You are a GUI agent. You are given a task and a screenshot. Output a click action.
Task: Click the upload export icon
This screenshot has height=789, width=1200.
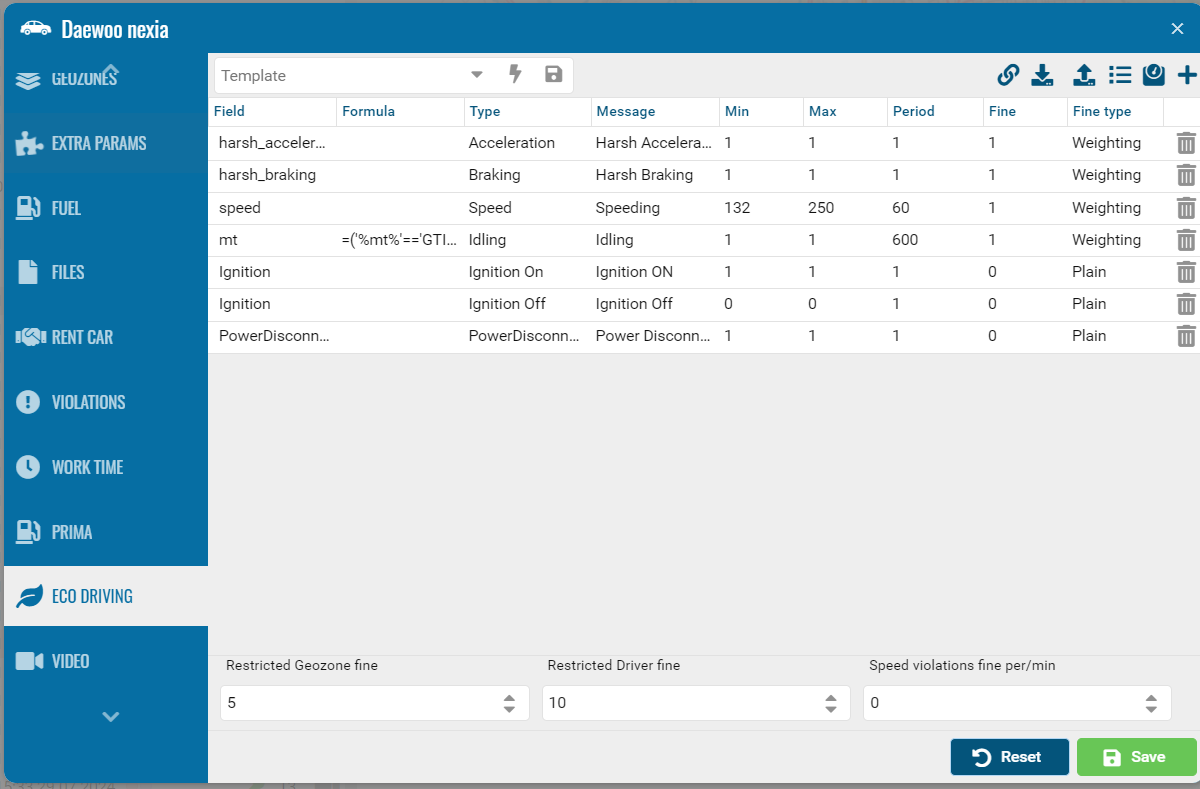click(x=1083, y=75)
